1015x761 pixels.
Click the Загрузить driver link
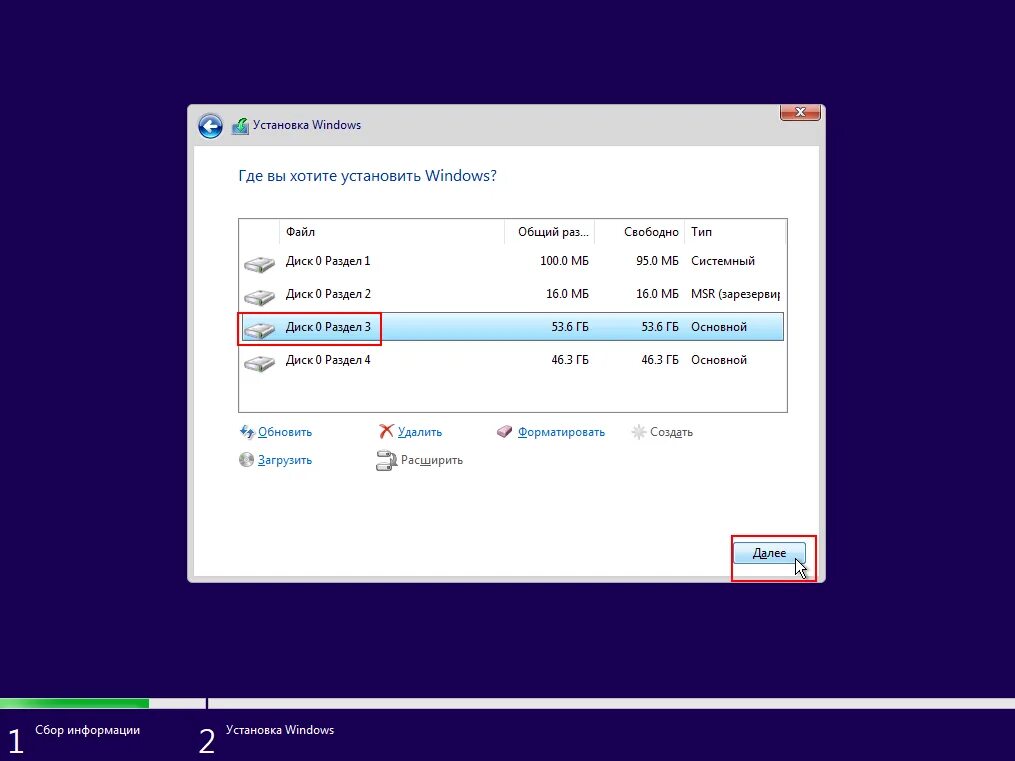285,460
